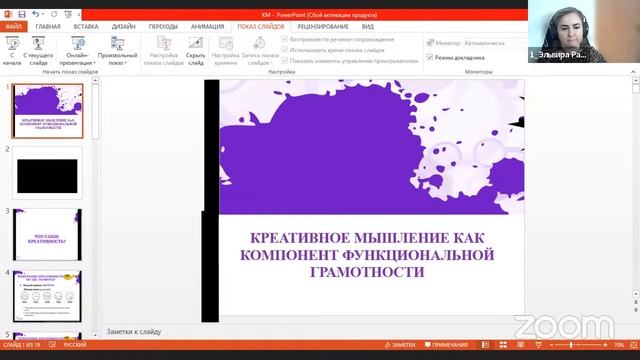This screenshot has height=360, width=640.
Task: Click the 70% zoom level
Action: [x=619, y=345]
